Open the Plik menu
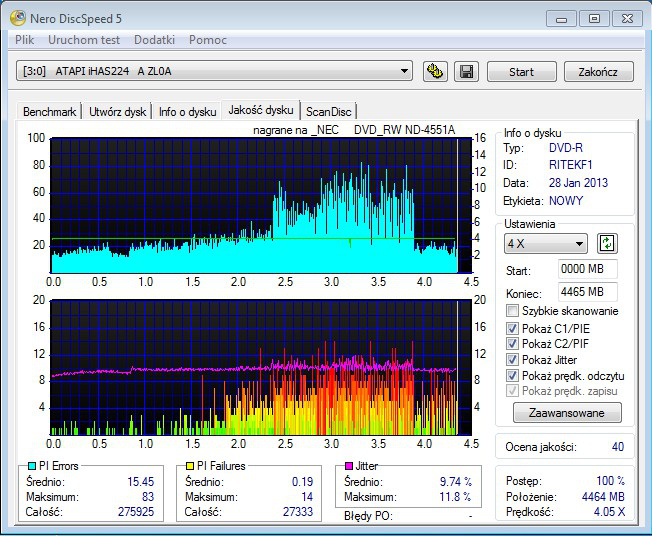The width and height of the screenshot is (652, 536). 25,40
